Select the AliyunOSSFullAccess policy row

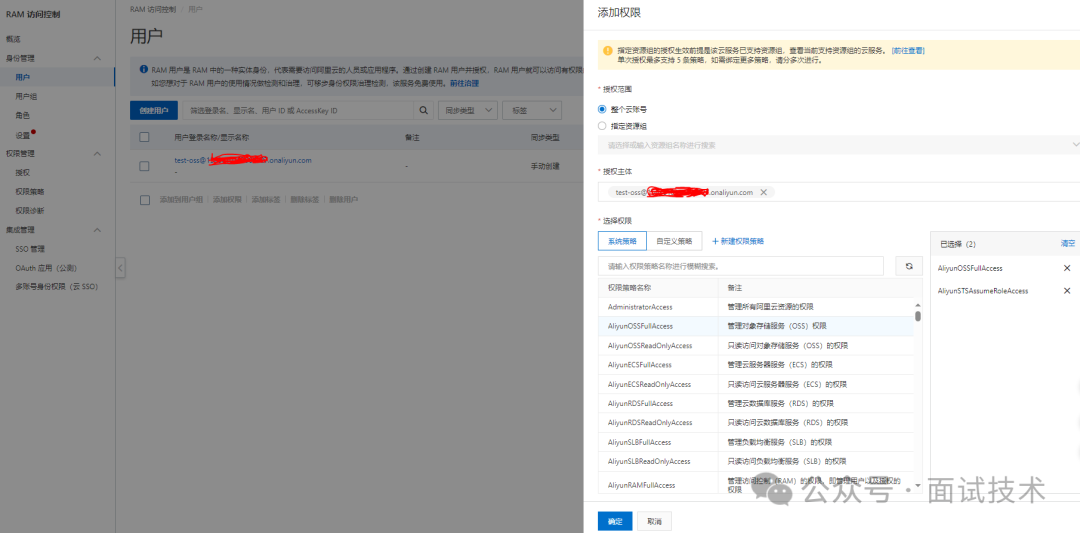(756, 326)
